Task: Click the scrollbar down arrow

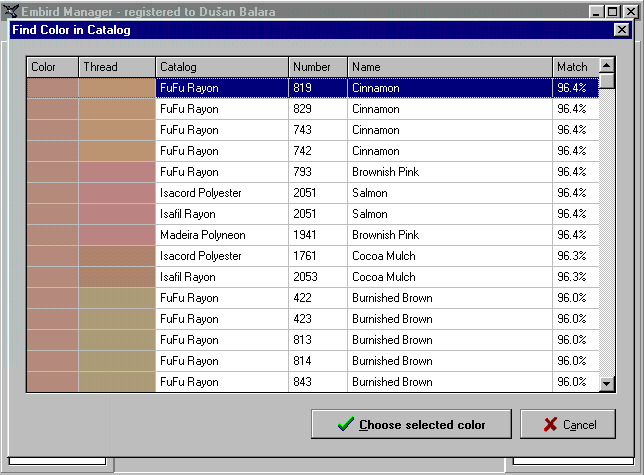Action: tap(607, 384)
